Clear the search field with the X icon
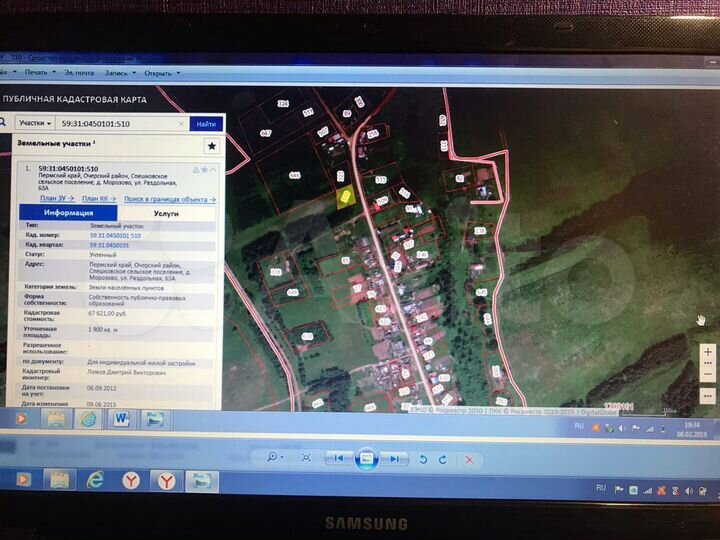 [181, 124]
